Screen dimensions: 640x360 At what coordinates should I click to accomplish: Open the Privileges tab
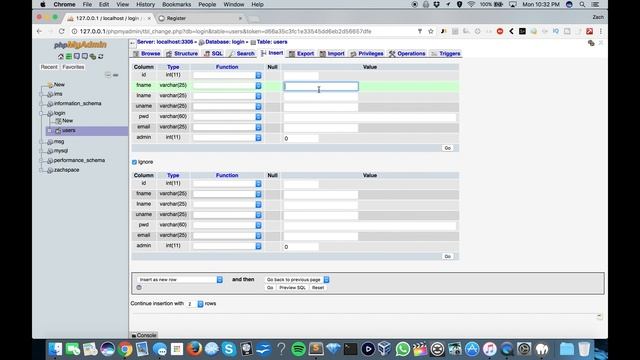[x=367, y=53]
